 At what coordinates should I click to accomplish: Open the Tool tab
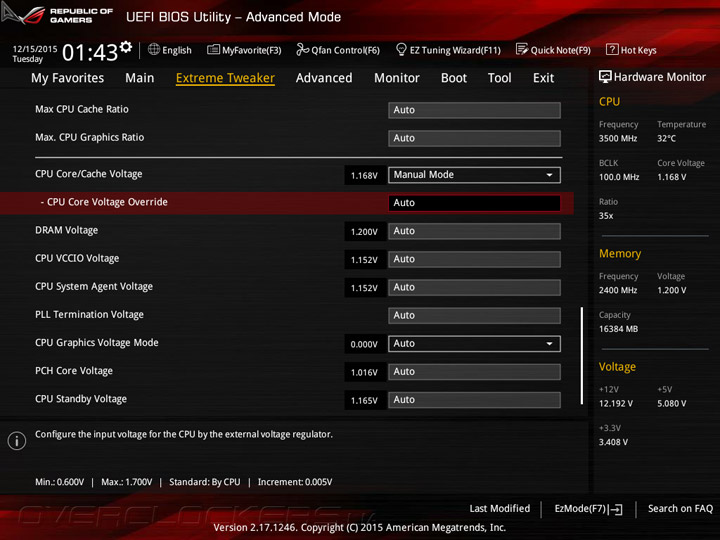click(x=500, y=78)
